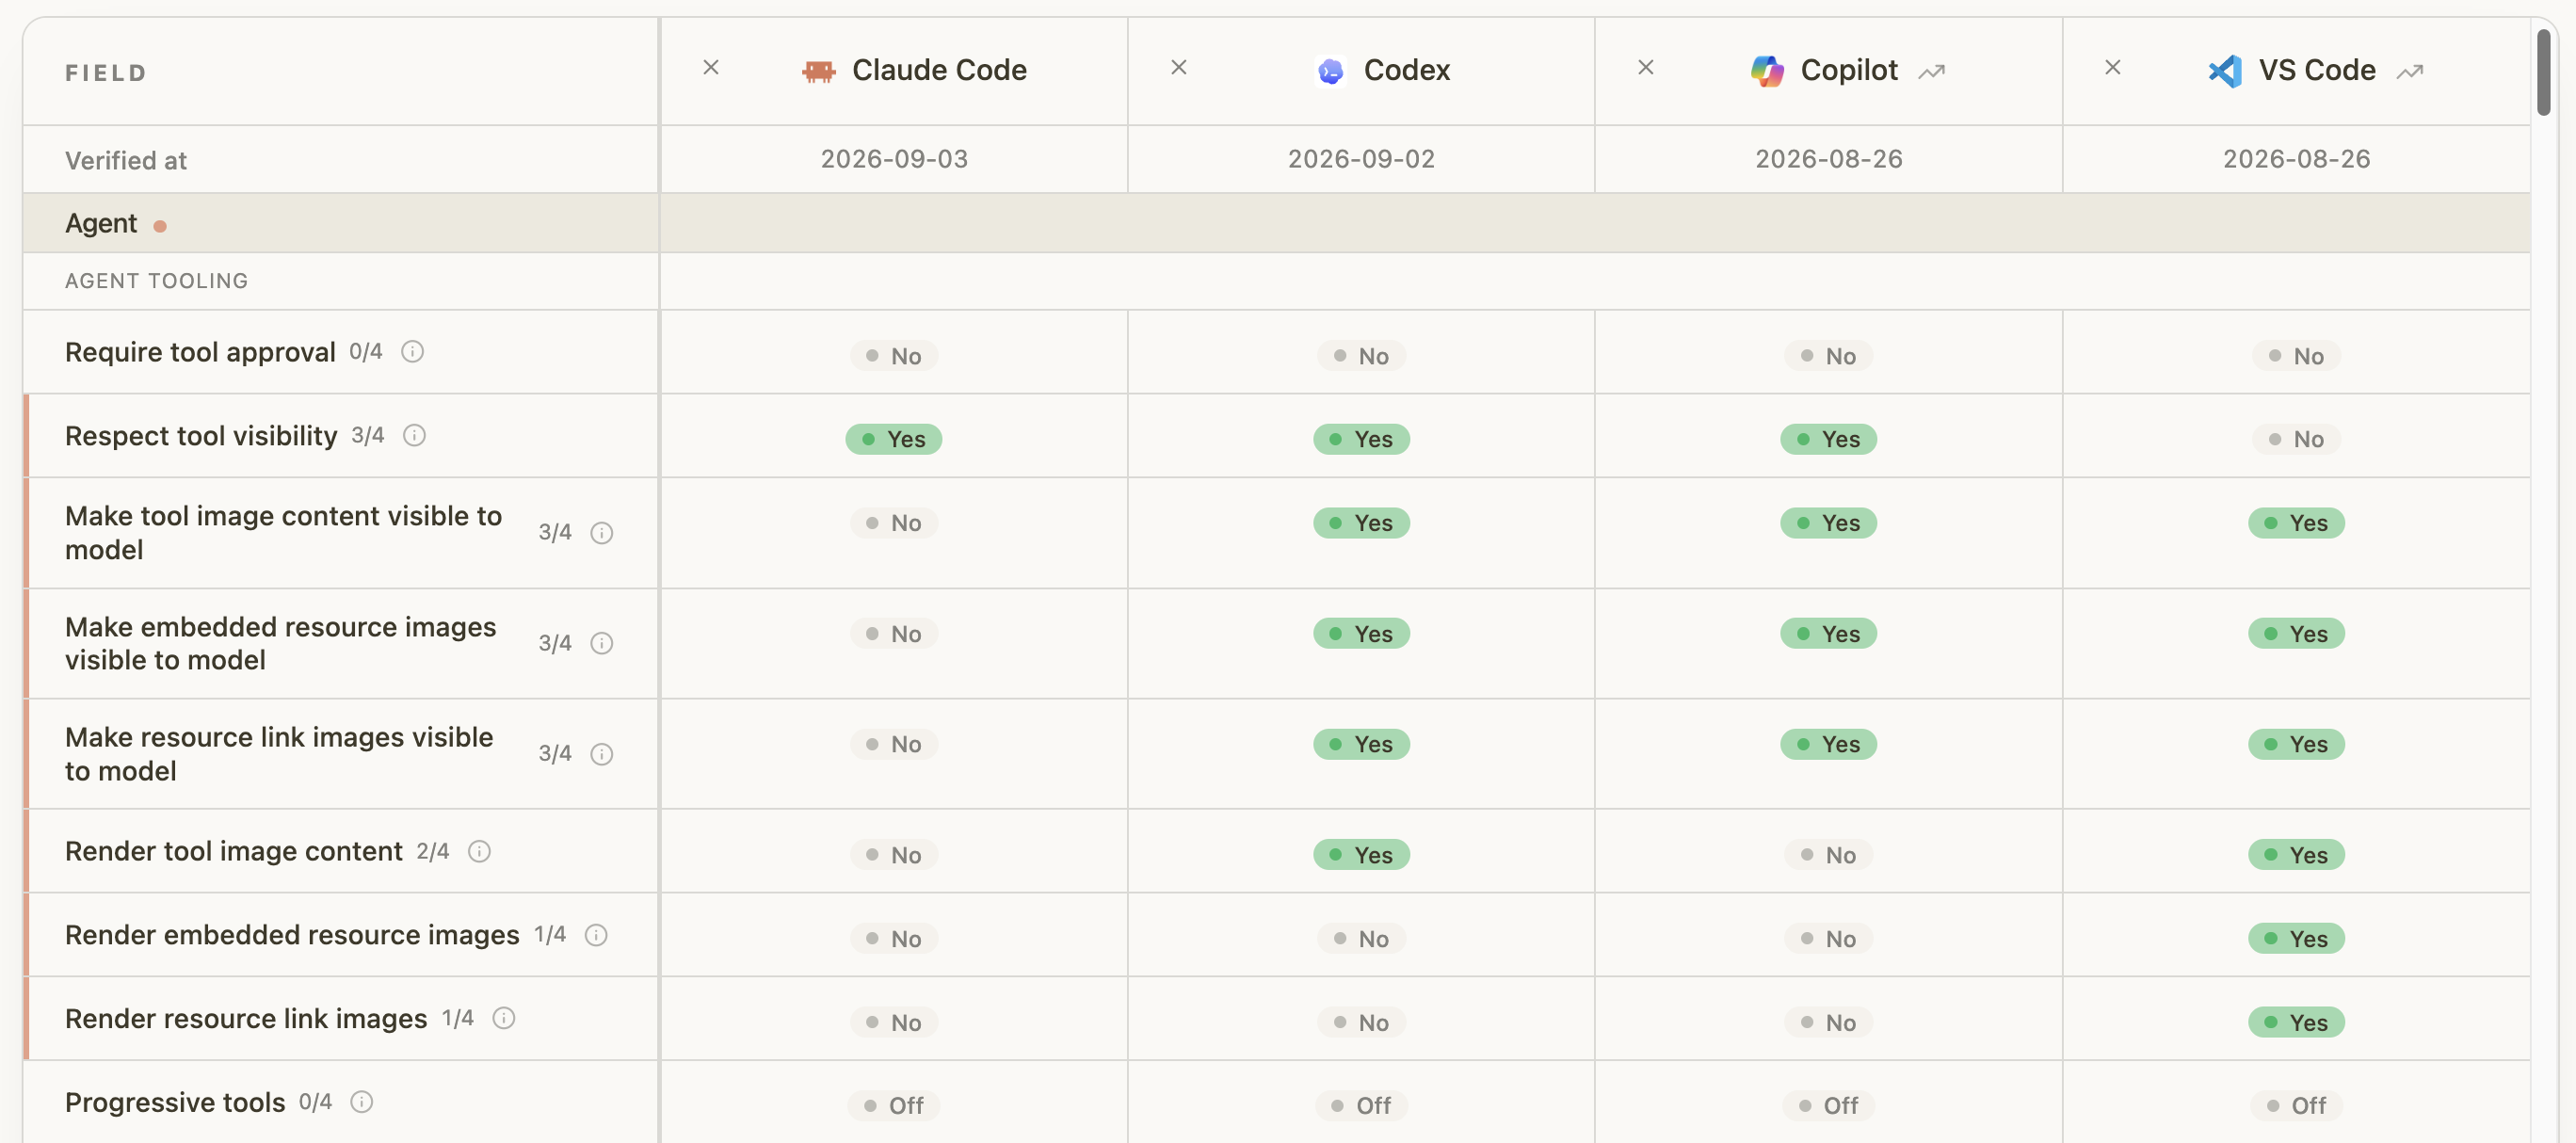The width and height of the screenshot is (2576, 1143).
Task: Show info for Require tool approval
Action: (412, 352)
